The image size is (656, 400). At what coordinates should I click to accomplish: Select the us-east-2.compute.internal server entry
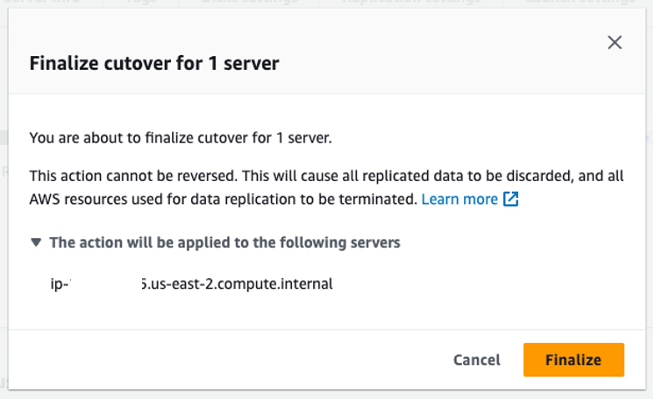click(x=192, y=285)
